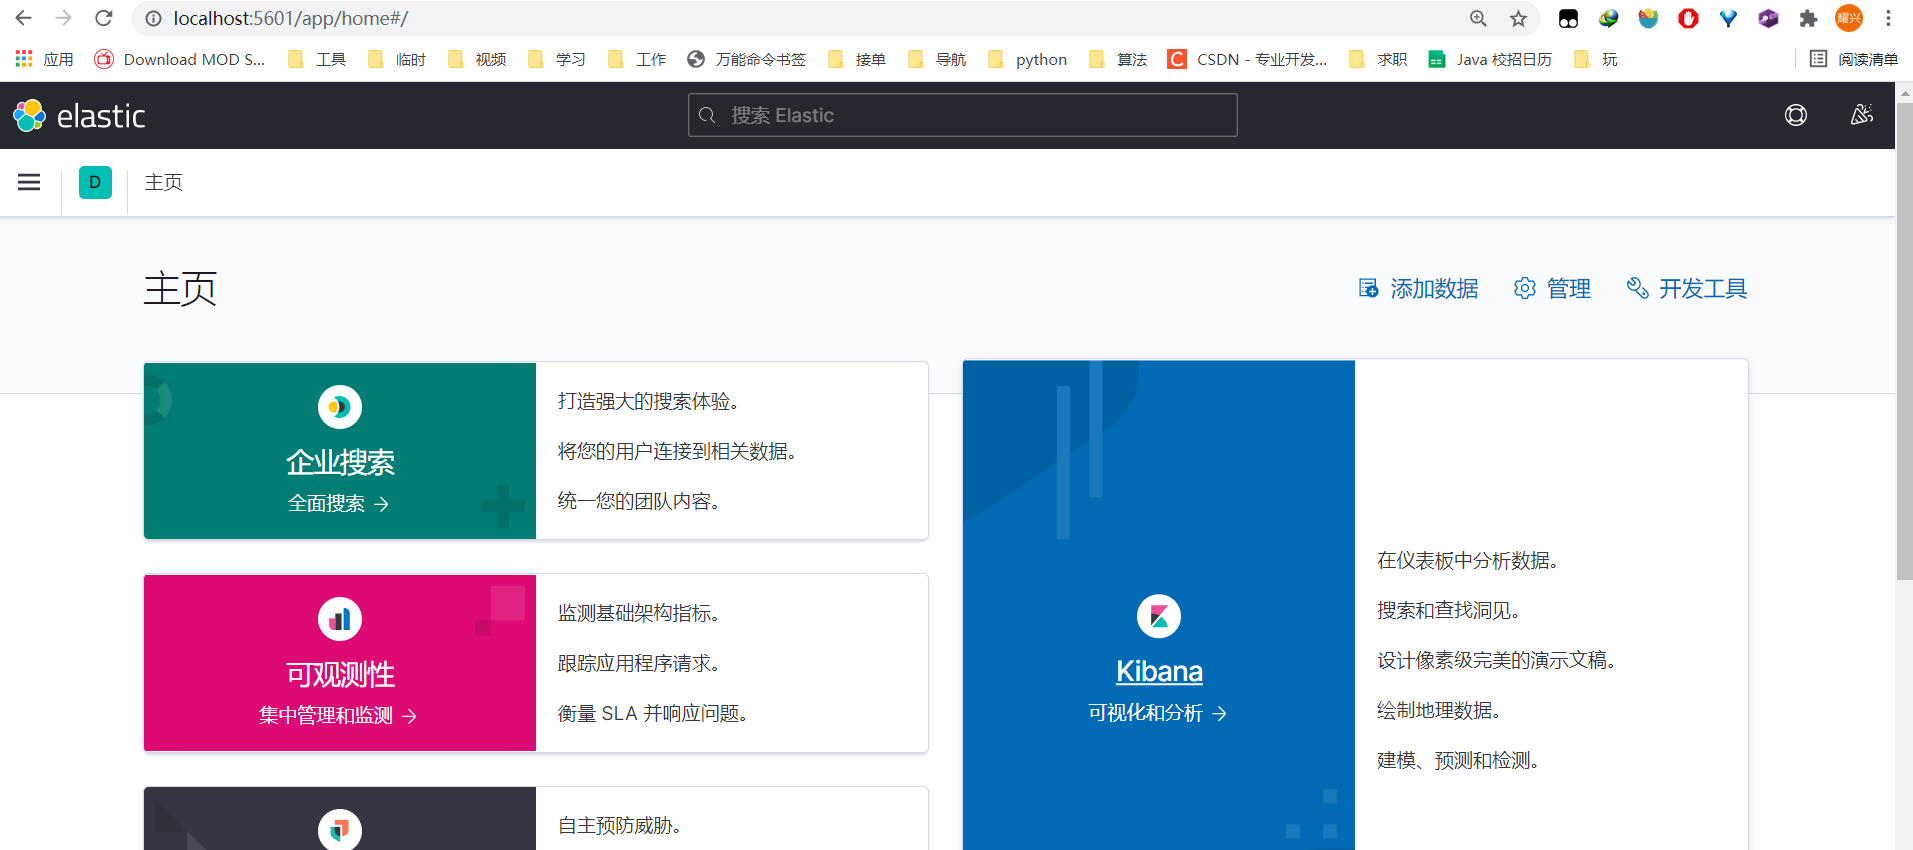
Task: Click the 搜索 Elastic search field
Action: (962, 115)
